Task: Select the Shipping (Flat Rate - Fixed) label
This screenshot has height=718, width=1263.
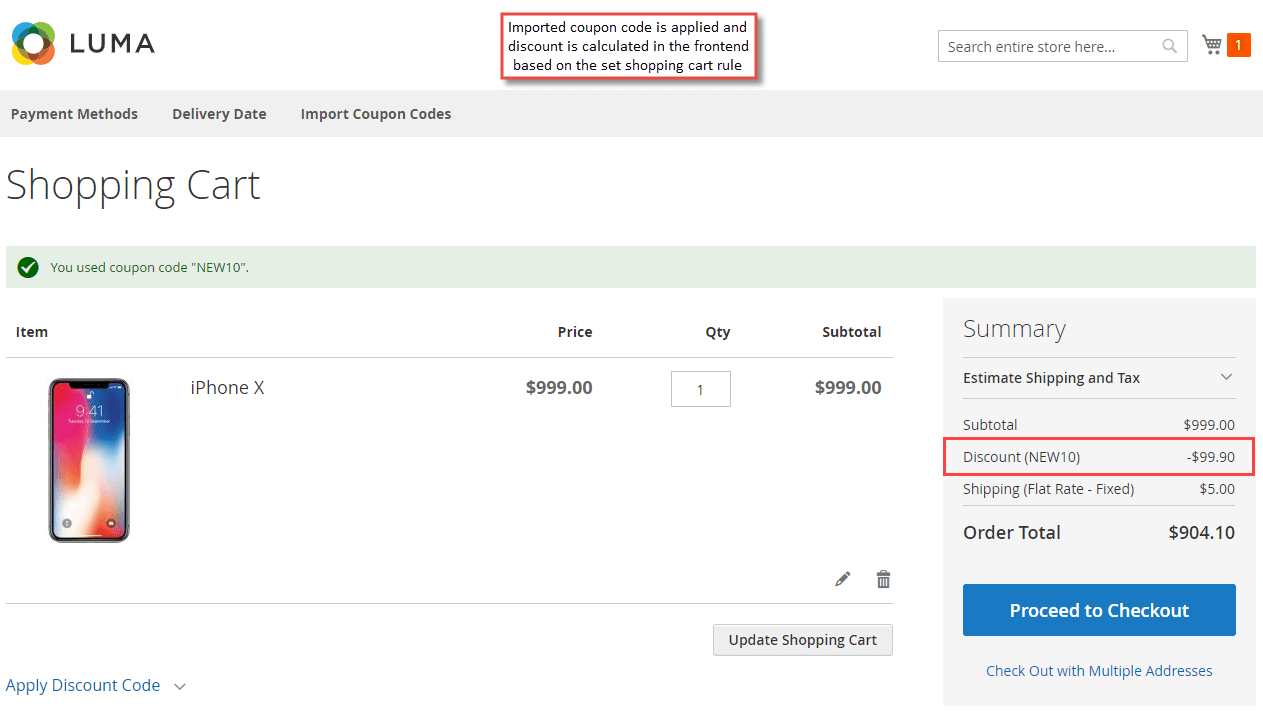Action: pos(1048,489)
